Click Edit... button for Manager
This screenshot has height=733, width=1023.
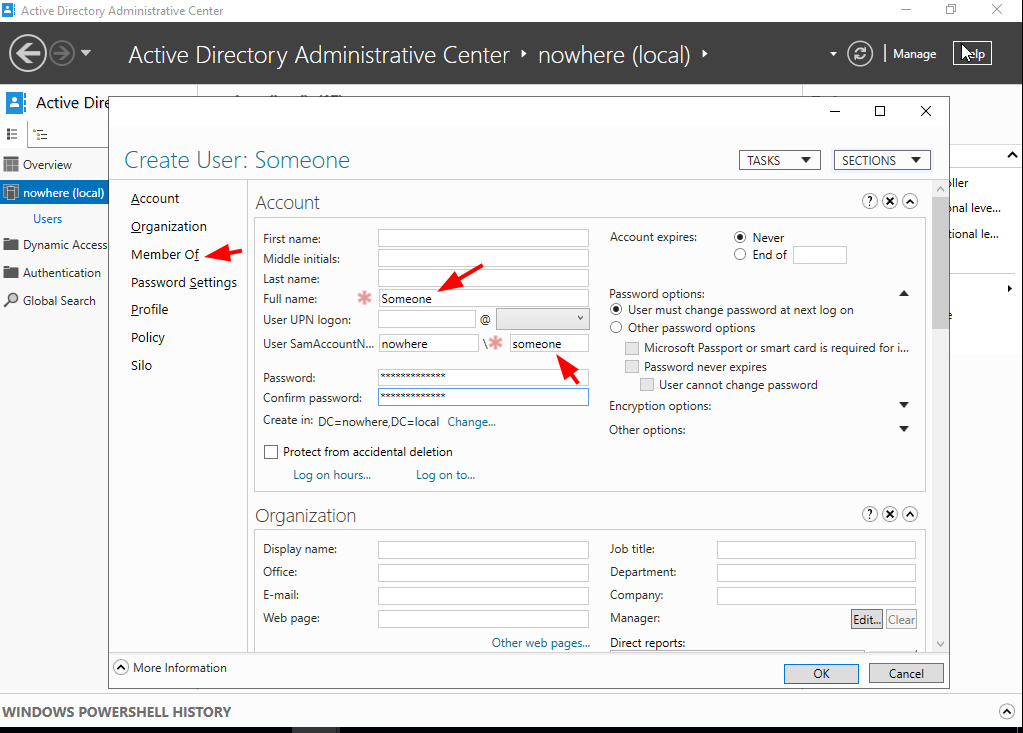(x=867, y=619)
